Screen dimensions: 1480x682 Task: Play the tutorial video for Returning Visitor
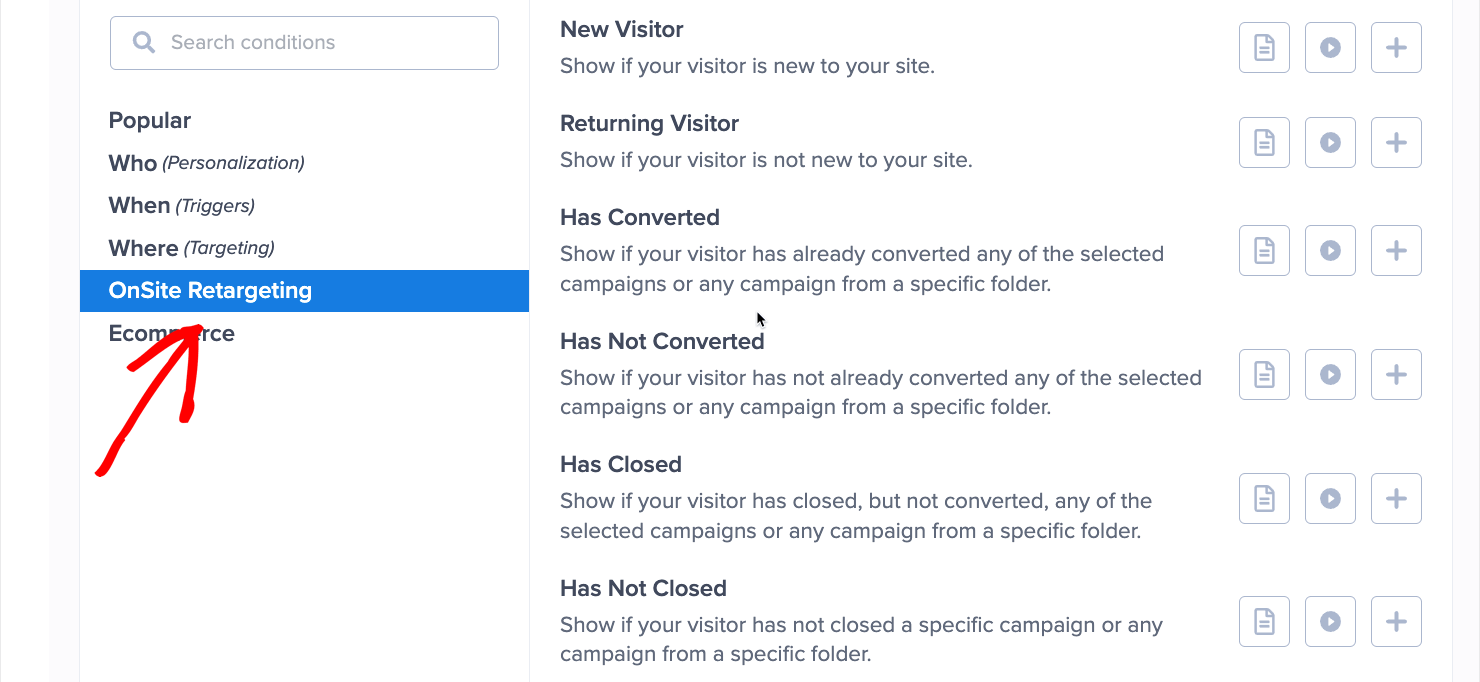coord(1330,142)
